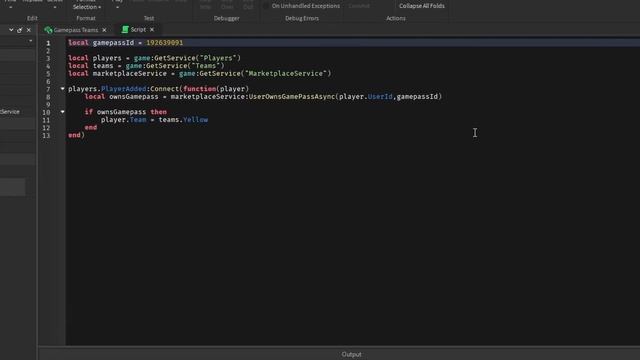Click the Team property on line 11

pyautogui.click(x=138, y=120)
